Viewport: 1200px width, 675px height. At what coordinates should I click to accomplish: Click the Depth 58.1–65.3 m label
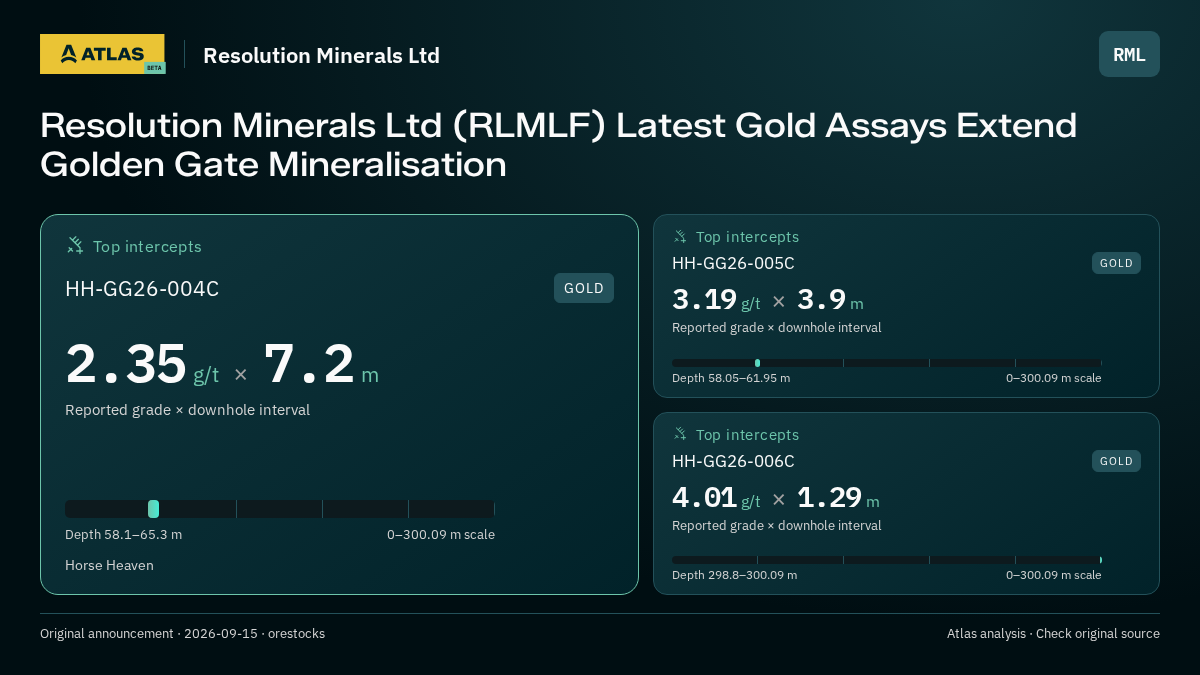124,534
